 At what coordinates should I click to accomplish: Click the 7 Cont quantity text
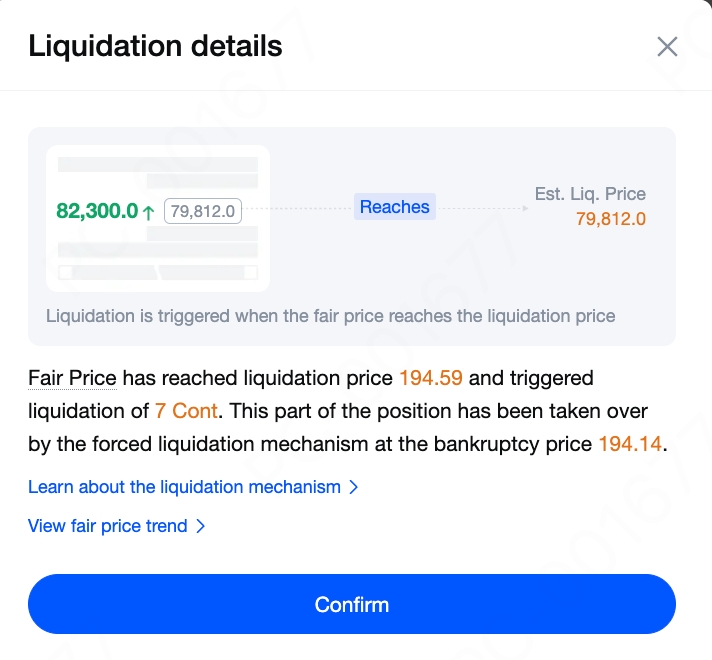coord(186,411)
